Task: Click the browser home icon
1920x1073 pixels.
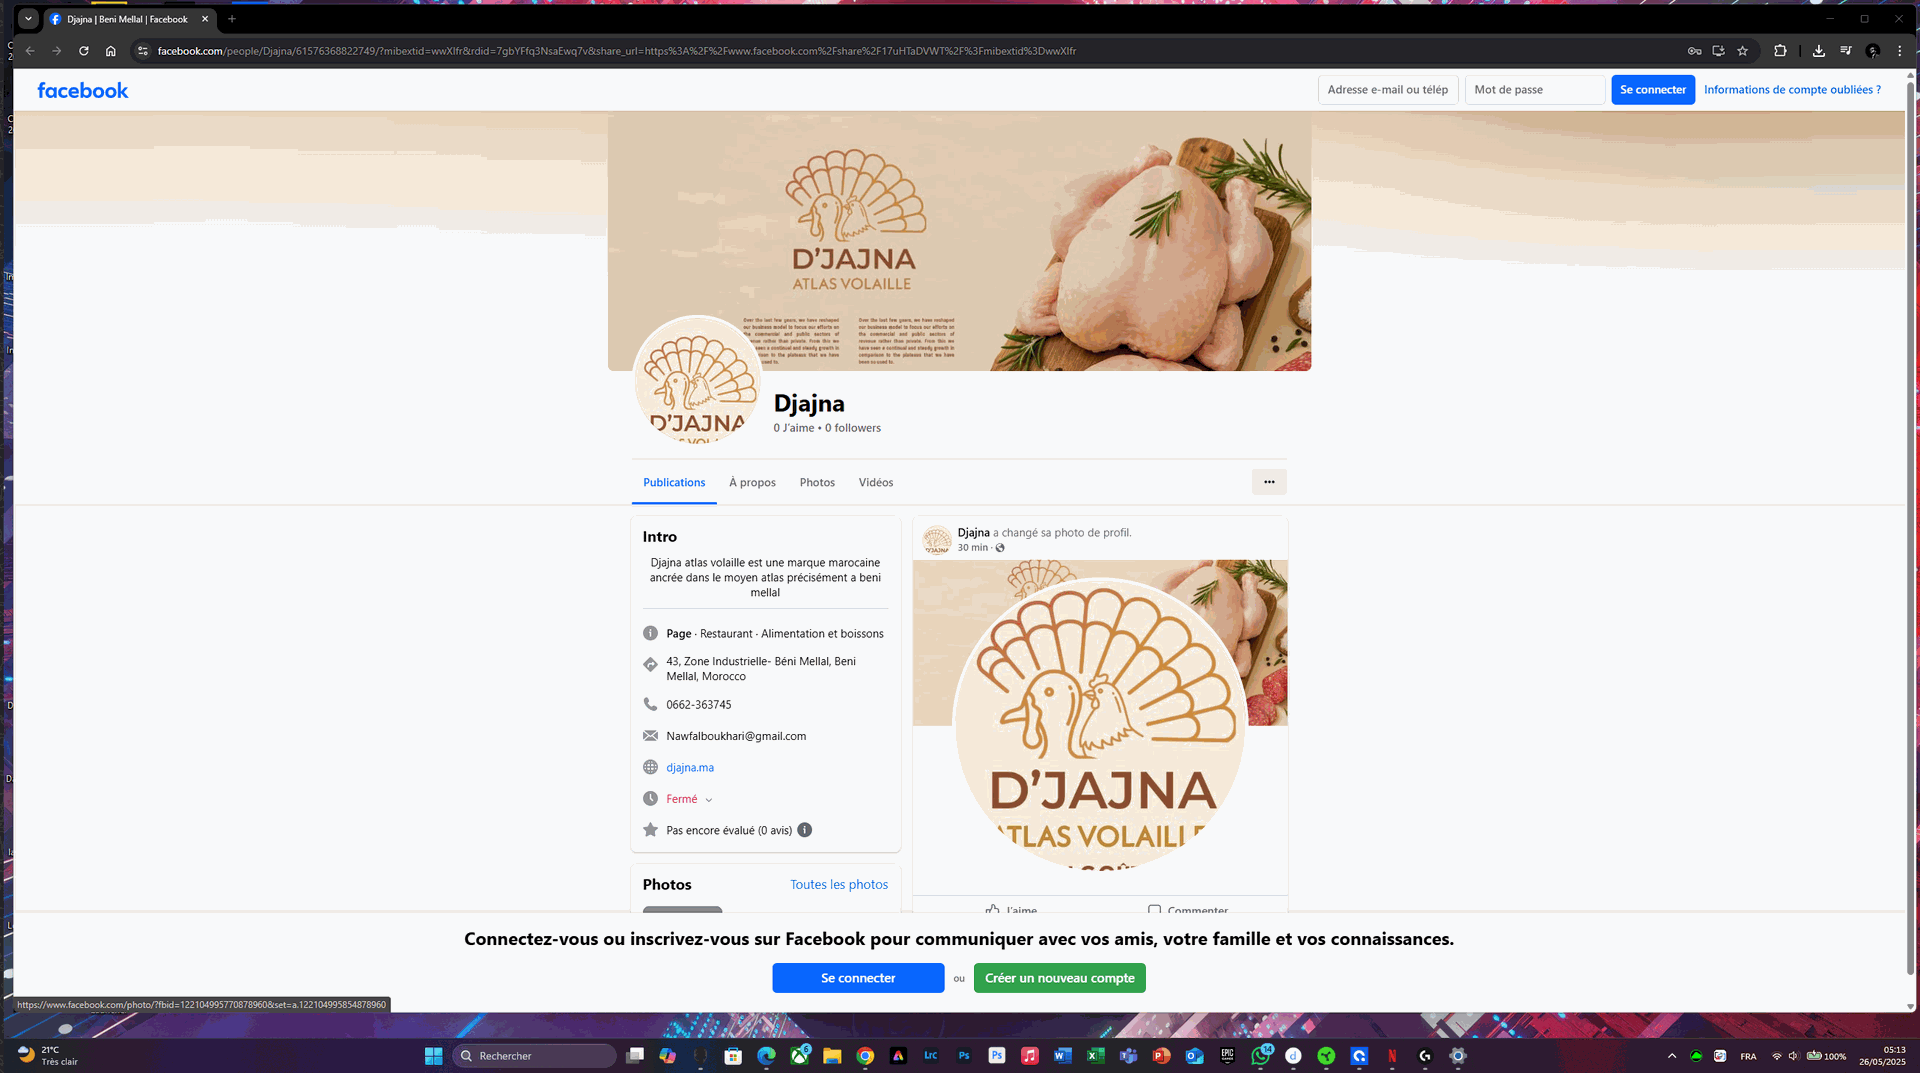Action: point(111,51)
